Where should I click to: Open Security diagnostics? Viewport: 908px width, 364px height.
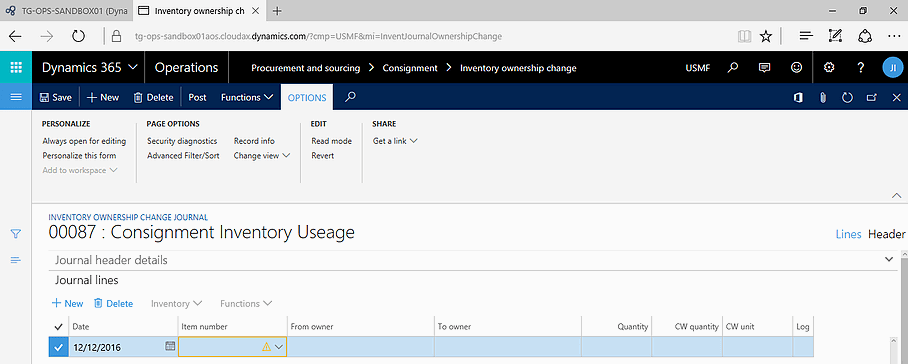pos(182,141)
